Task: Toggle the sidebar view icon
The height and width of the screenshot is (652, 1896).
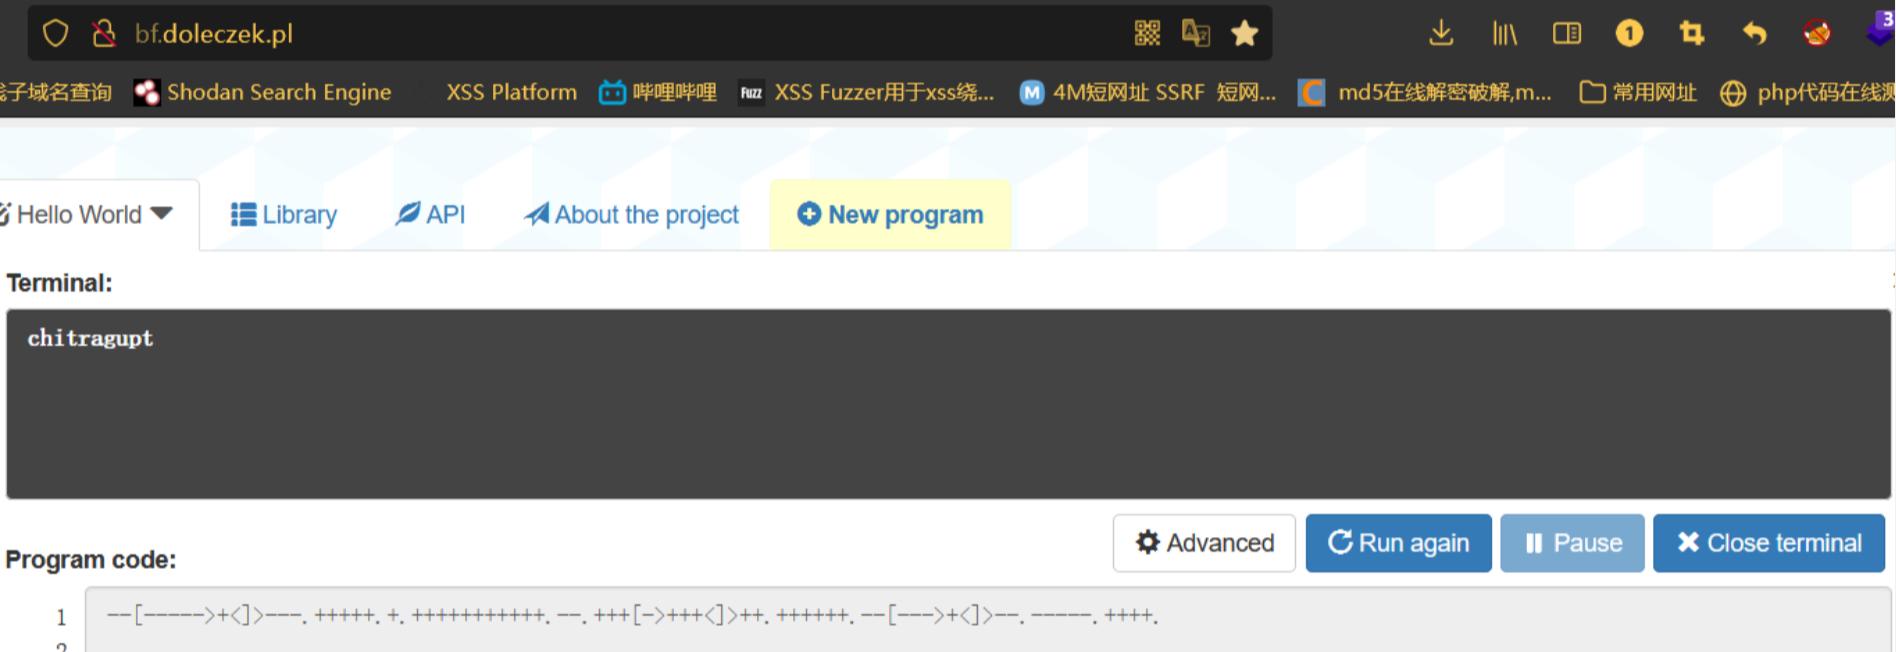Action: pyautogui.click(x=1567, y=34)
